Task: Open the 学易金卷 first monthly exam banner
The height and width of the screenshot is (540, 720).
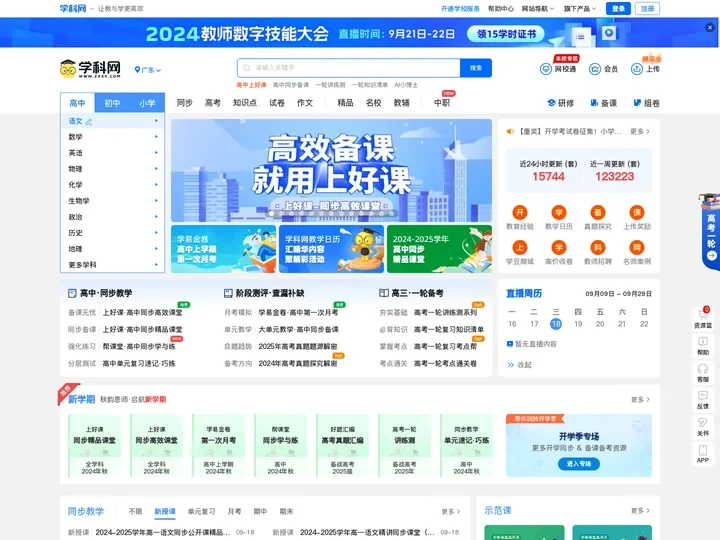Action: pyautogui.click(x=223, y=249)
